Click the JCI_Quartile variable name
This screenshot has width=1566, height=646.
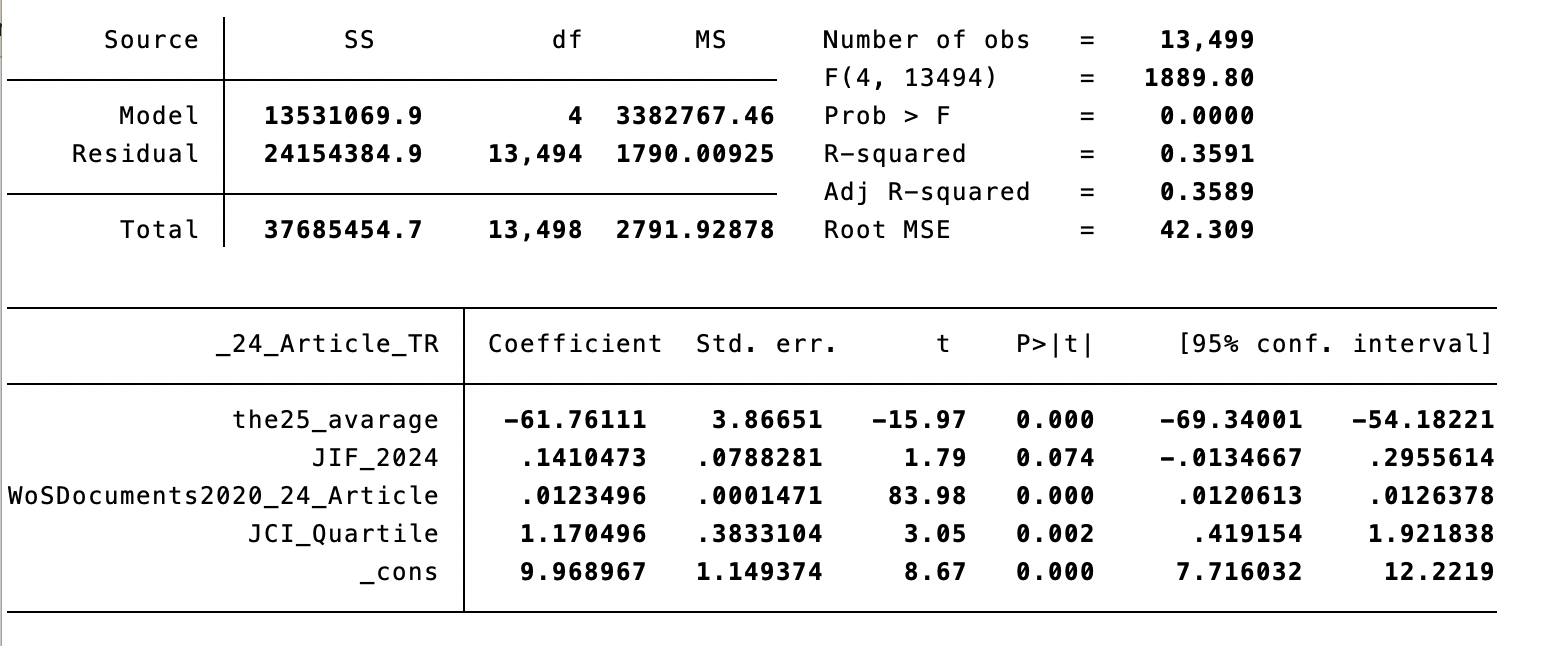pyautogui.click(x=343, y=534)
